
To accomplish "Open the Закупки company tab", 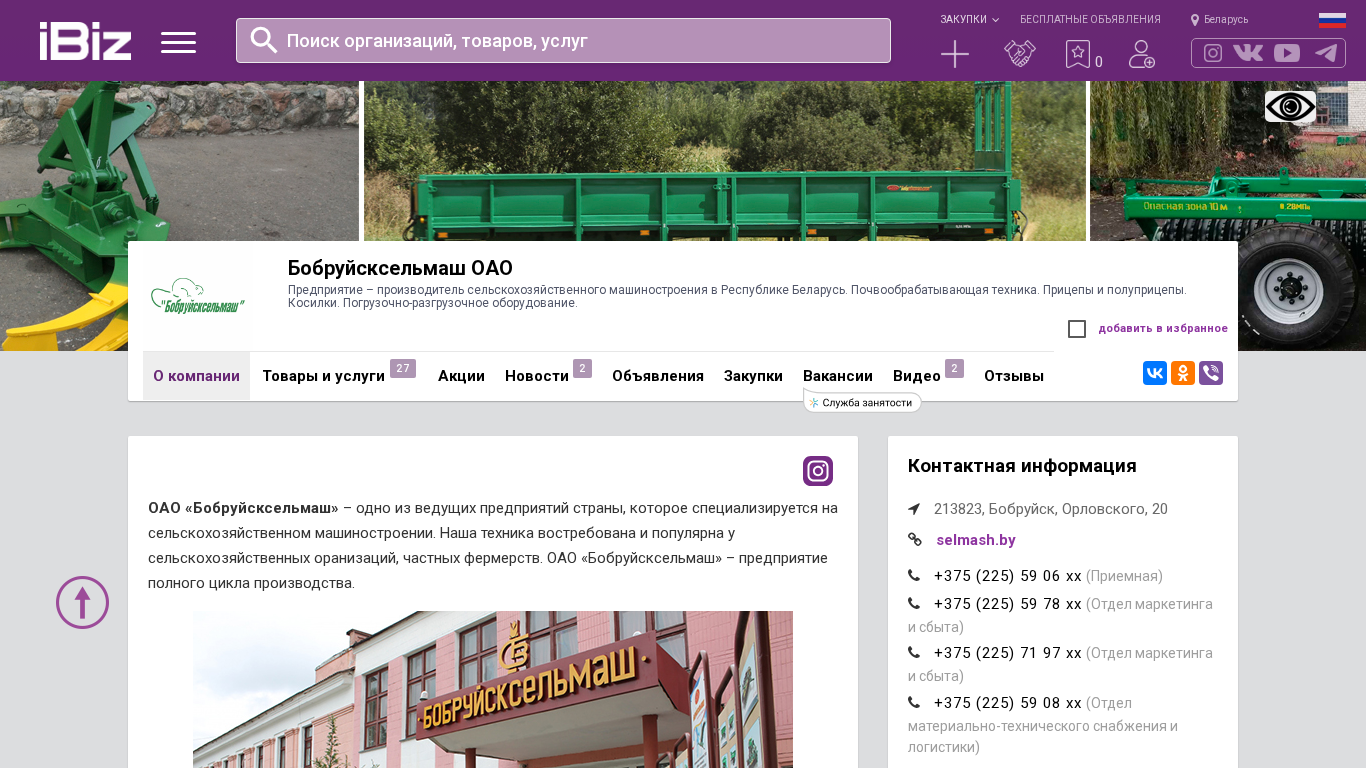I will [753, 376].
